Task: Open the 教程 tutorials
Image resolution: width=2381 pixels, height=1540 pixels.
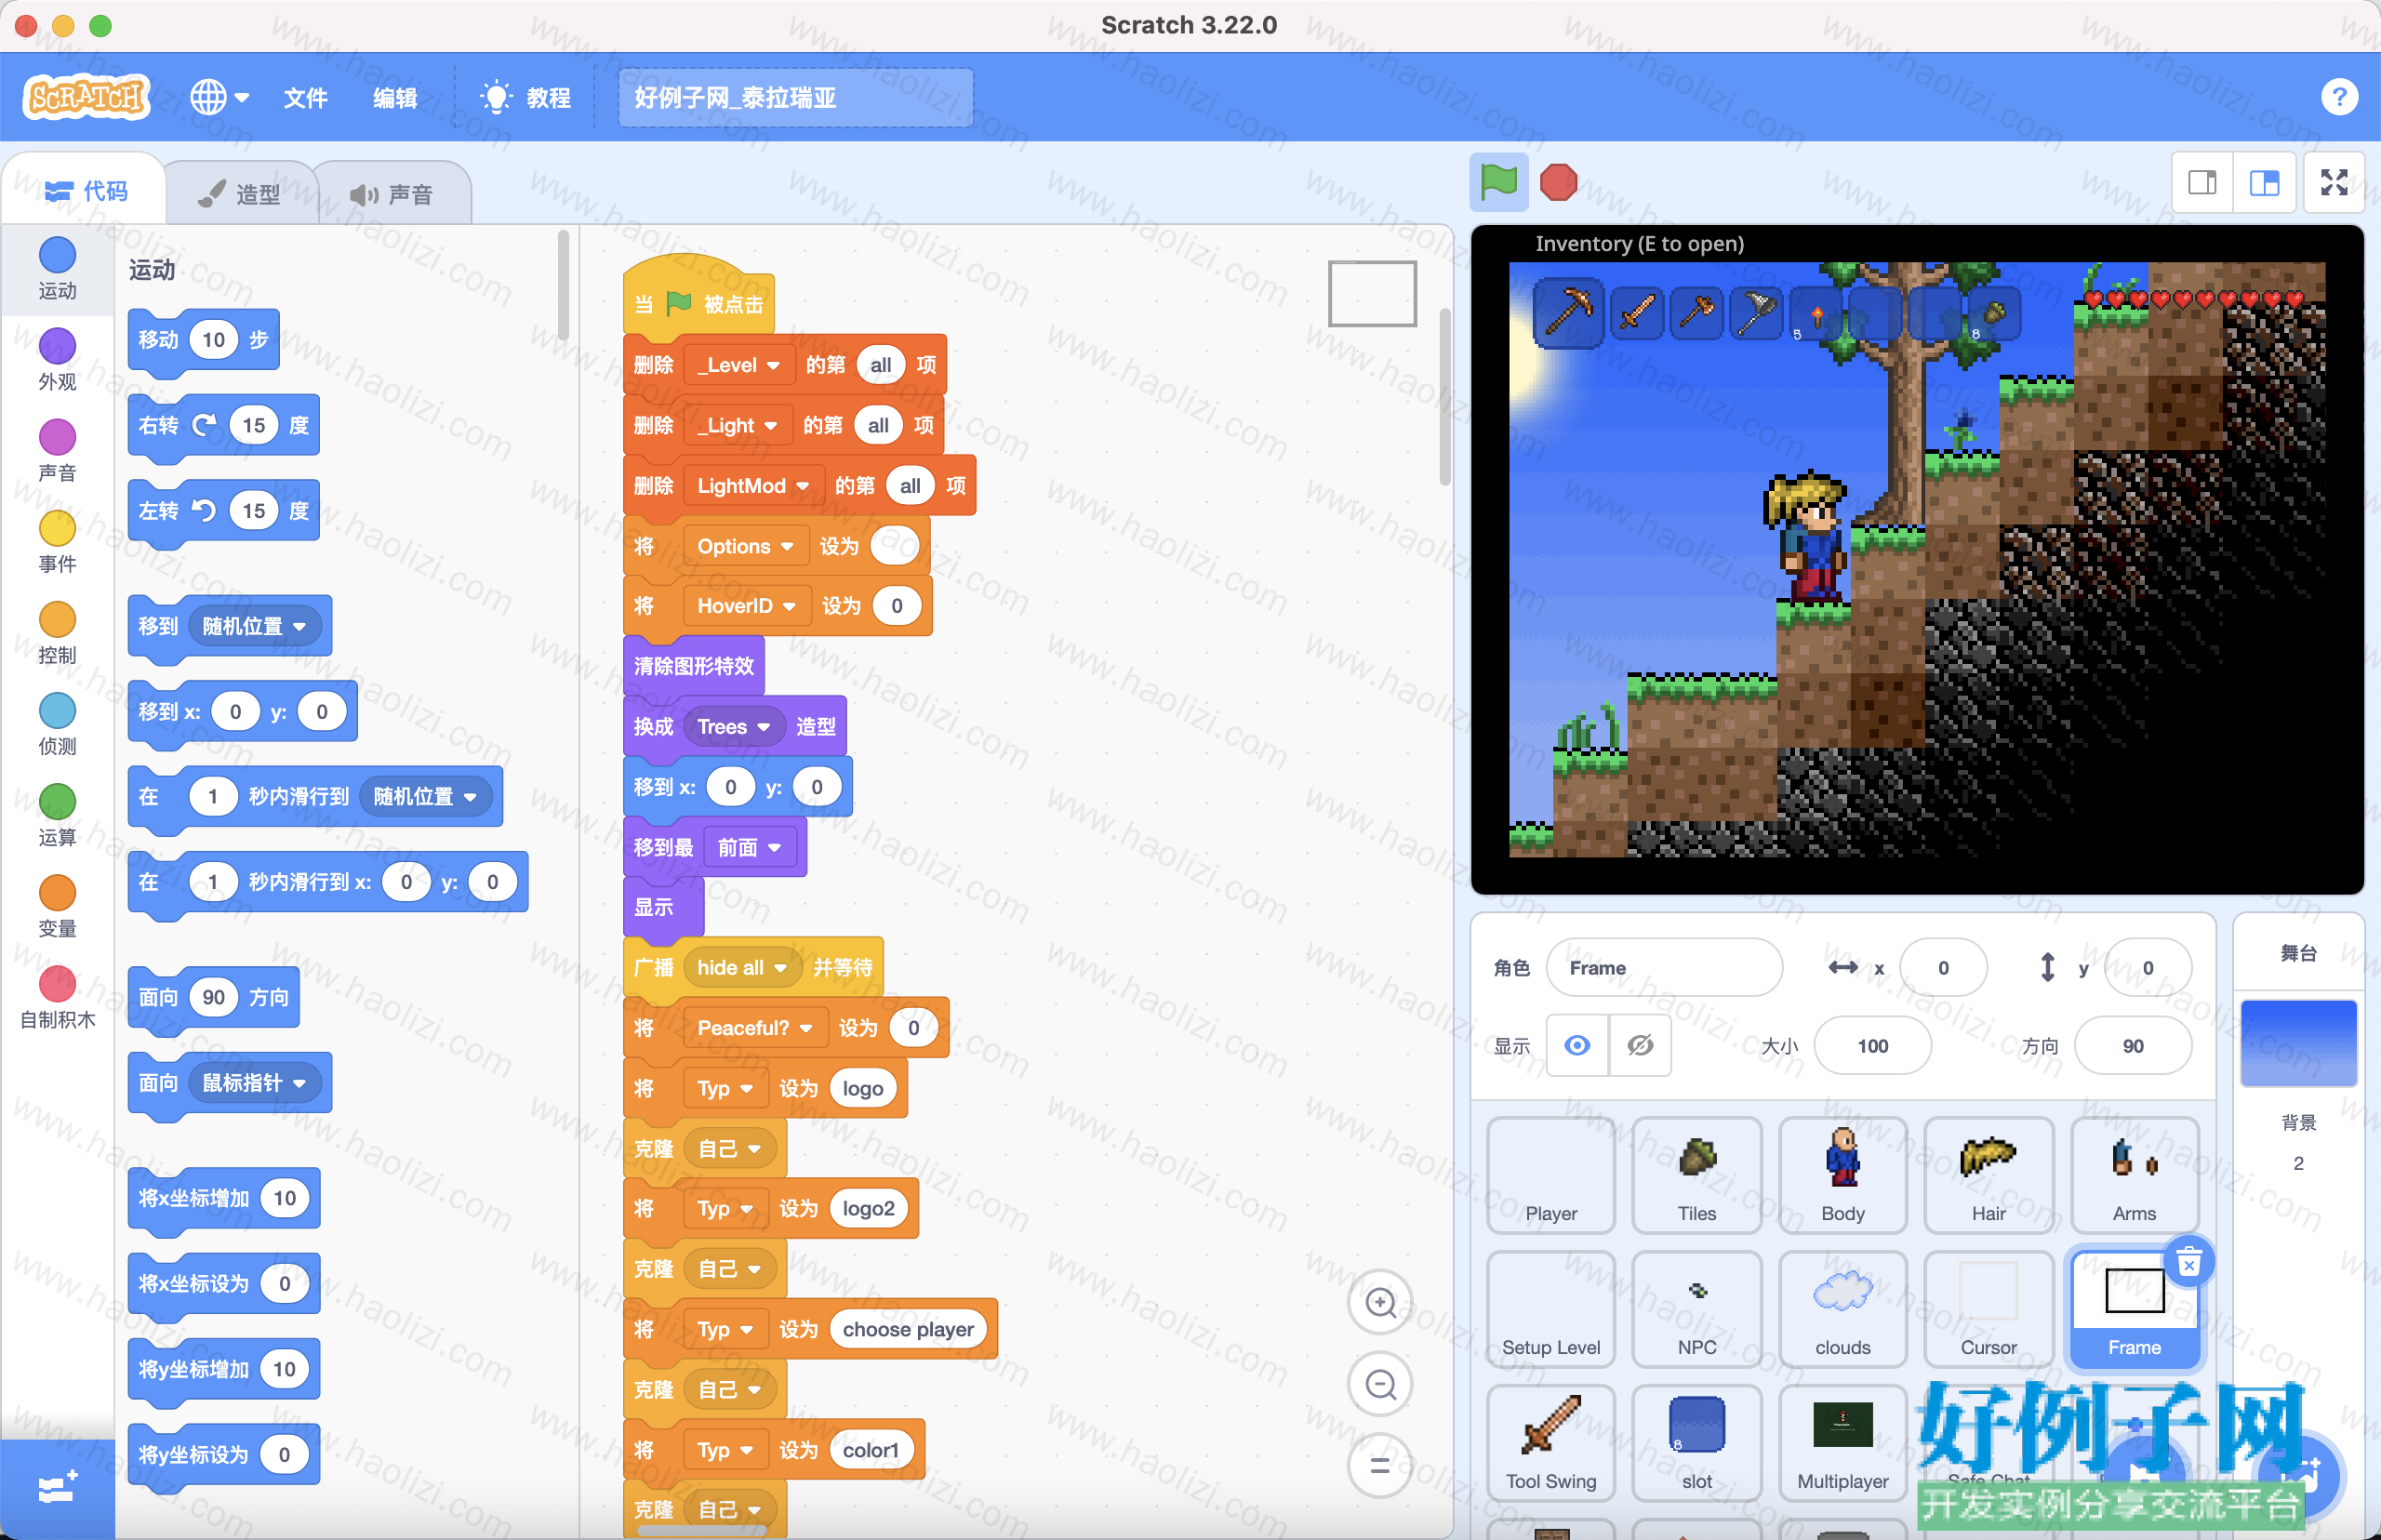Action: [x=526, y=97]
